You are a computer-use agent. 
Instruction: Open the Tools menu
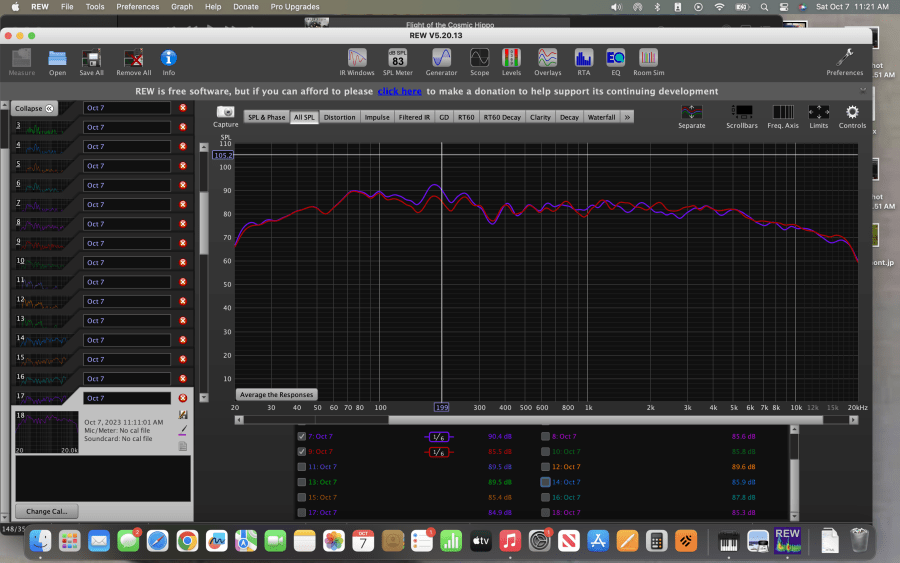coord(95,7)
